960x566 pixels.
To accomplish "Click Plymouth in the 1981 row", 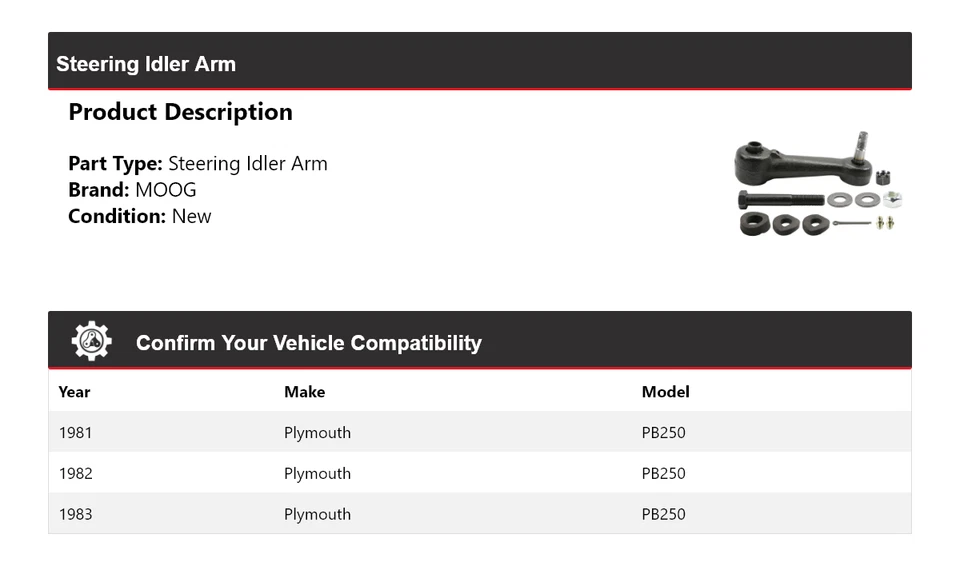I will click(x=317, y=433).
